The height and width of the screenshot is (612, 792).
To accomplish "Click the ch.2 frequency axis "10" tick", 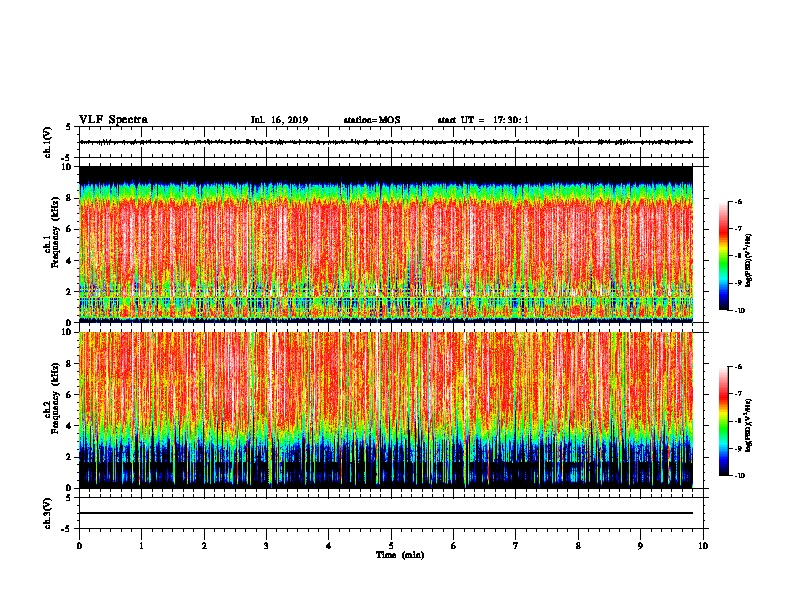I will click(66, 332).
